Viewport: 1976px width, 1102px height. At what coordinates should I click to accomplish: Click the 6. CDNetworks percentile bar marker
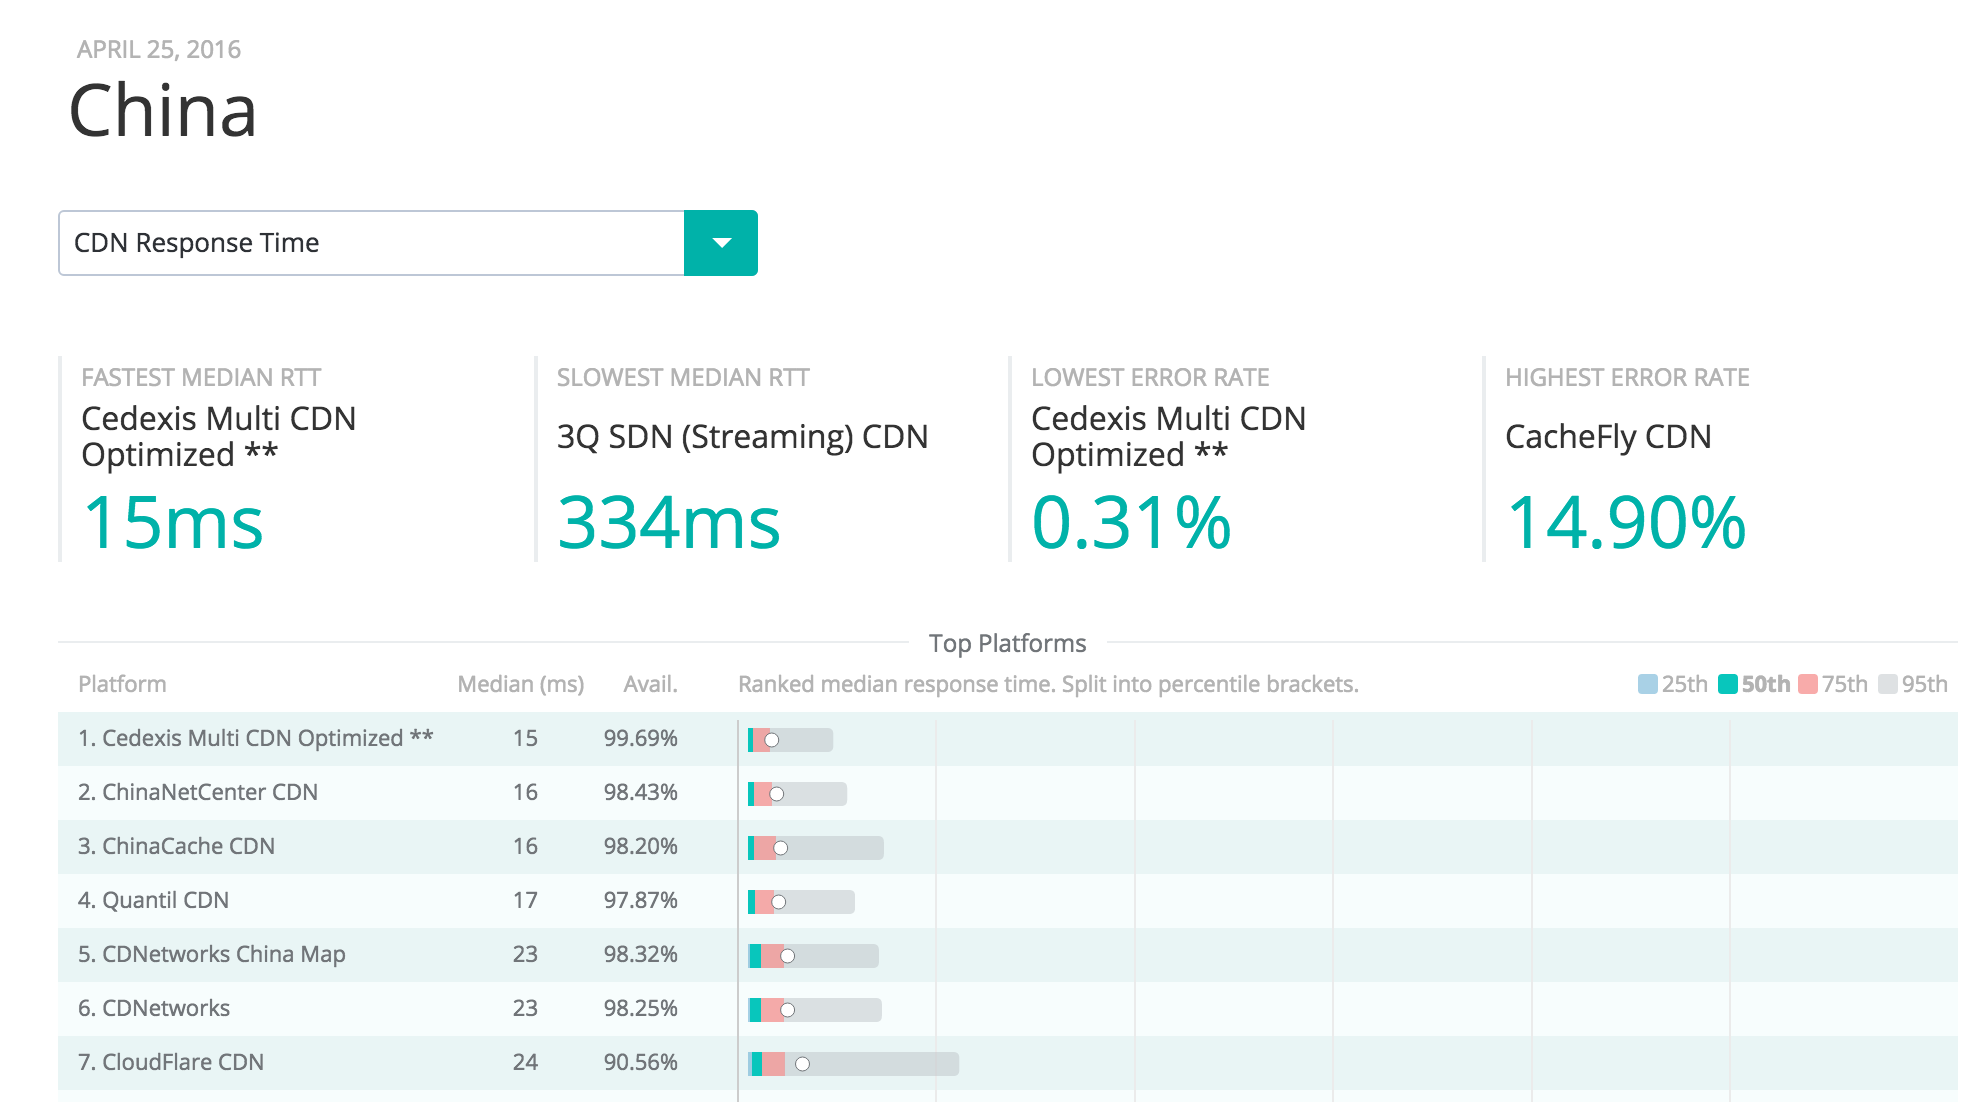coord(788,1010)
